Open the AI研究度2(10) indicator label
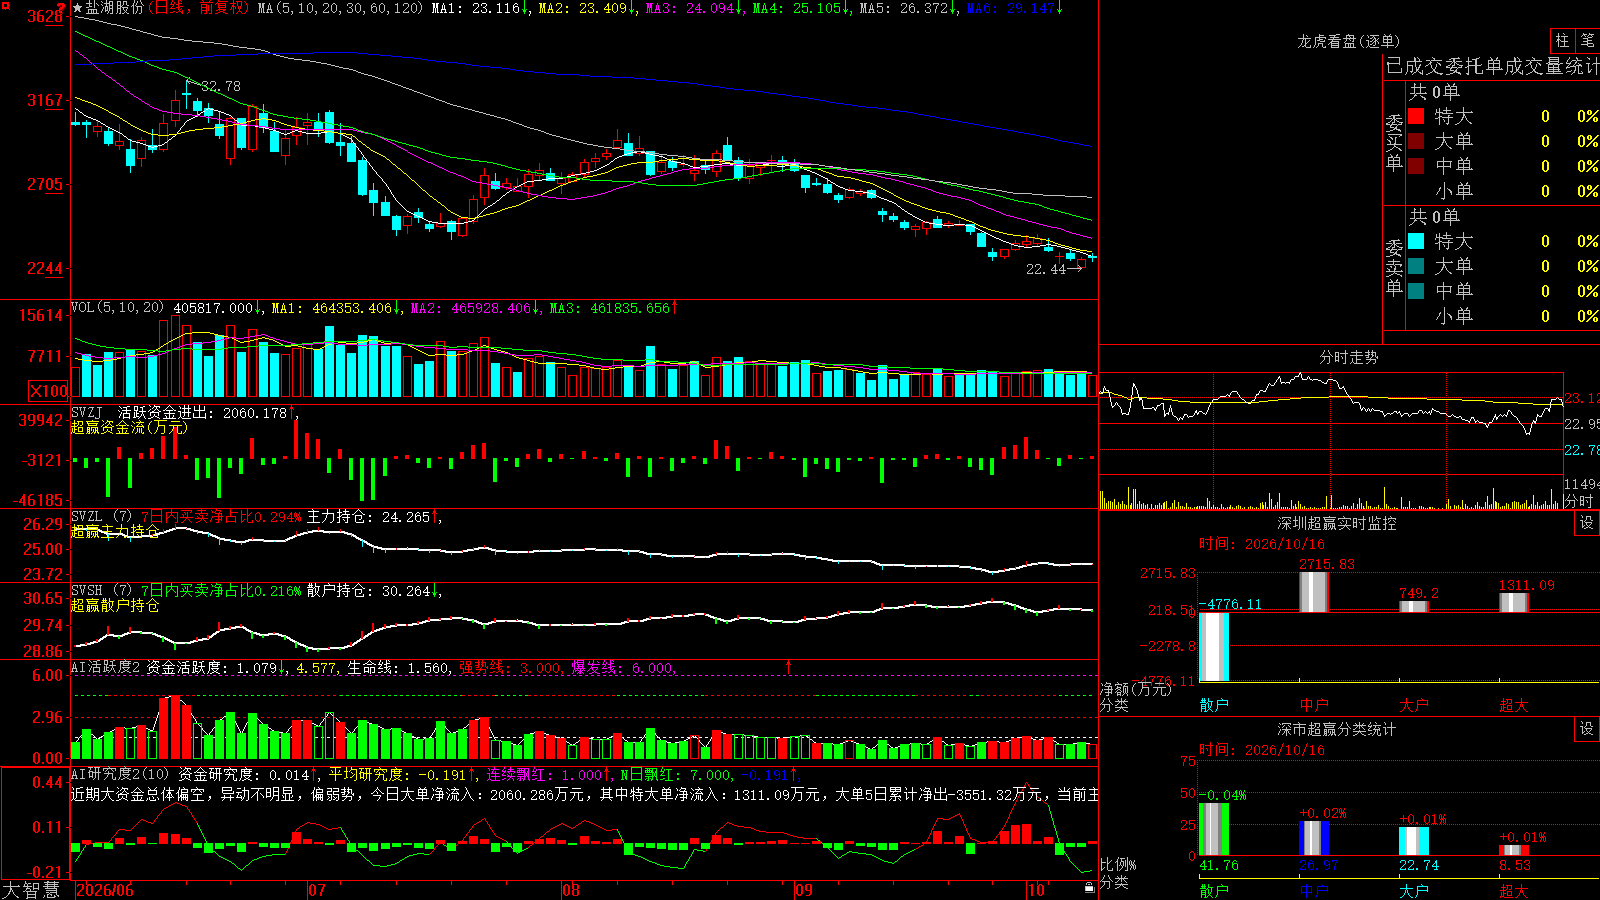The width and height of the screenshot is (1600, 900). point(120,774)
